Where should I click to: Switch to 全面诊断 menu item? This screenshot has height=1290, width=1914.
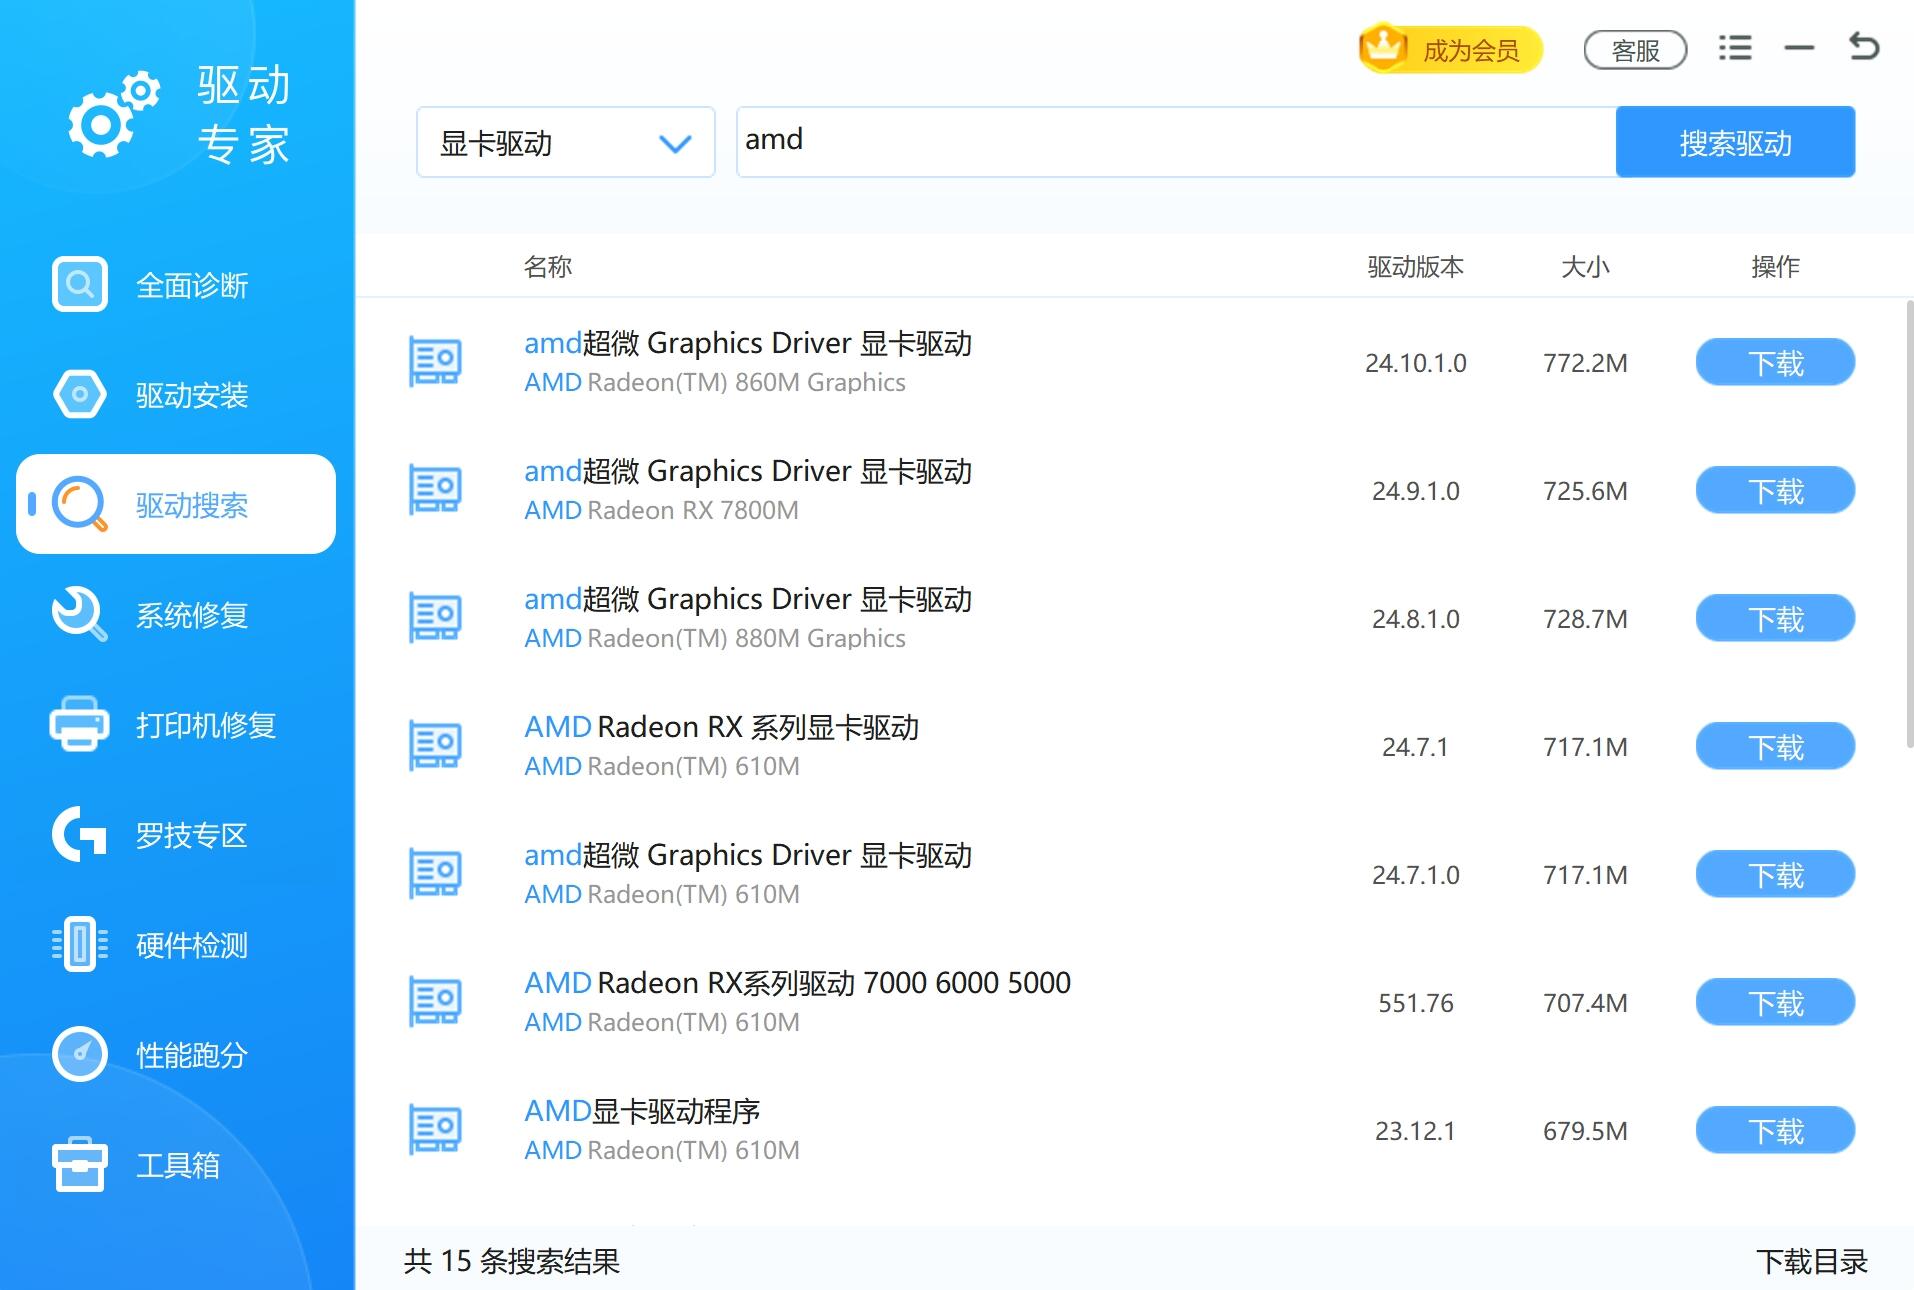pos(175,285)
